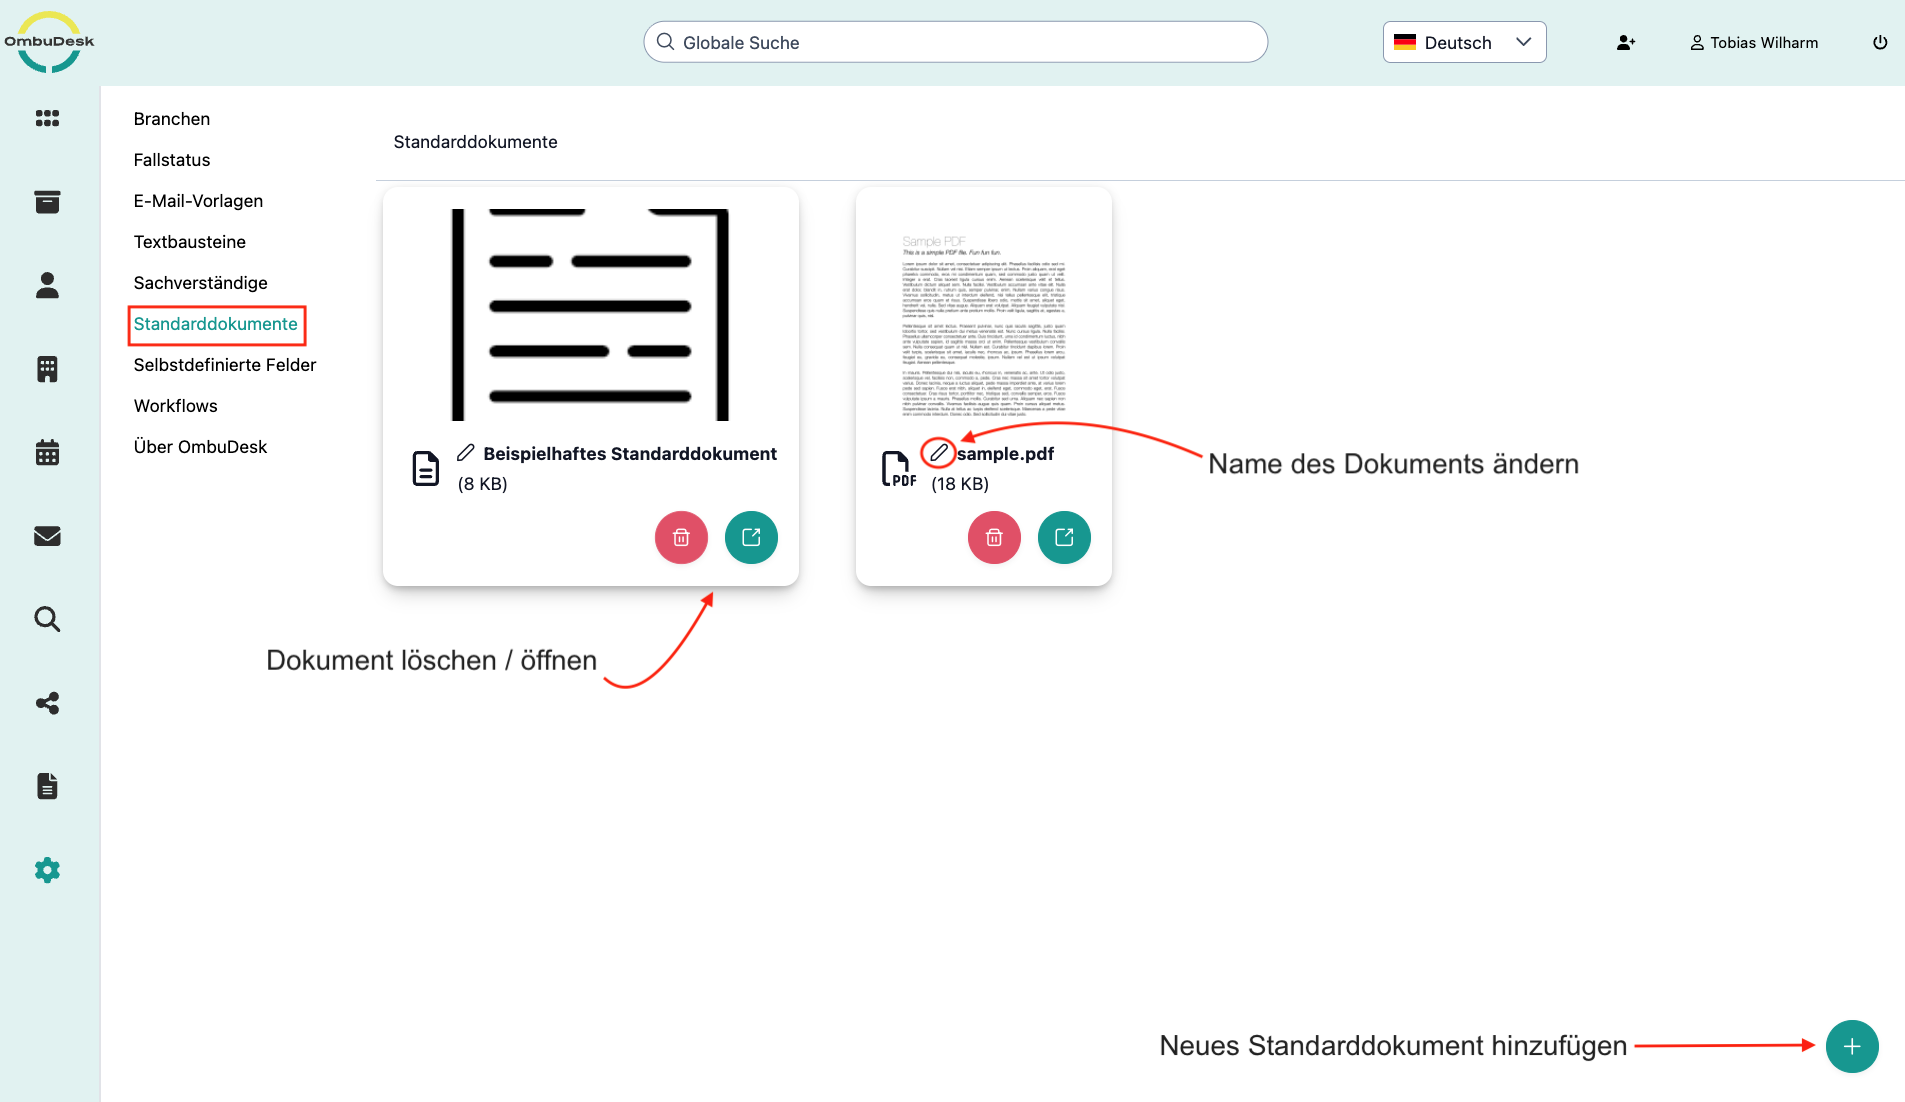This screenshot has height=1102, width=1905.
Task: Select Sachverständige in settings menu
Action: (x=201, y=283)
